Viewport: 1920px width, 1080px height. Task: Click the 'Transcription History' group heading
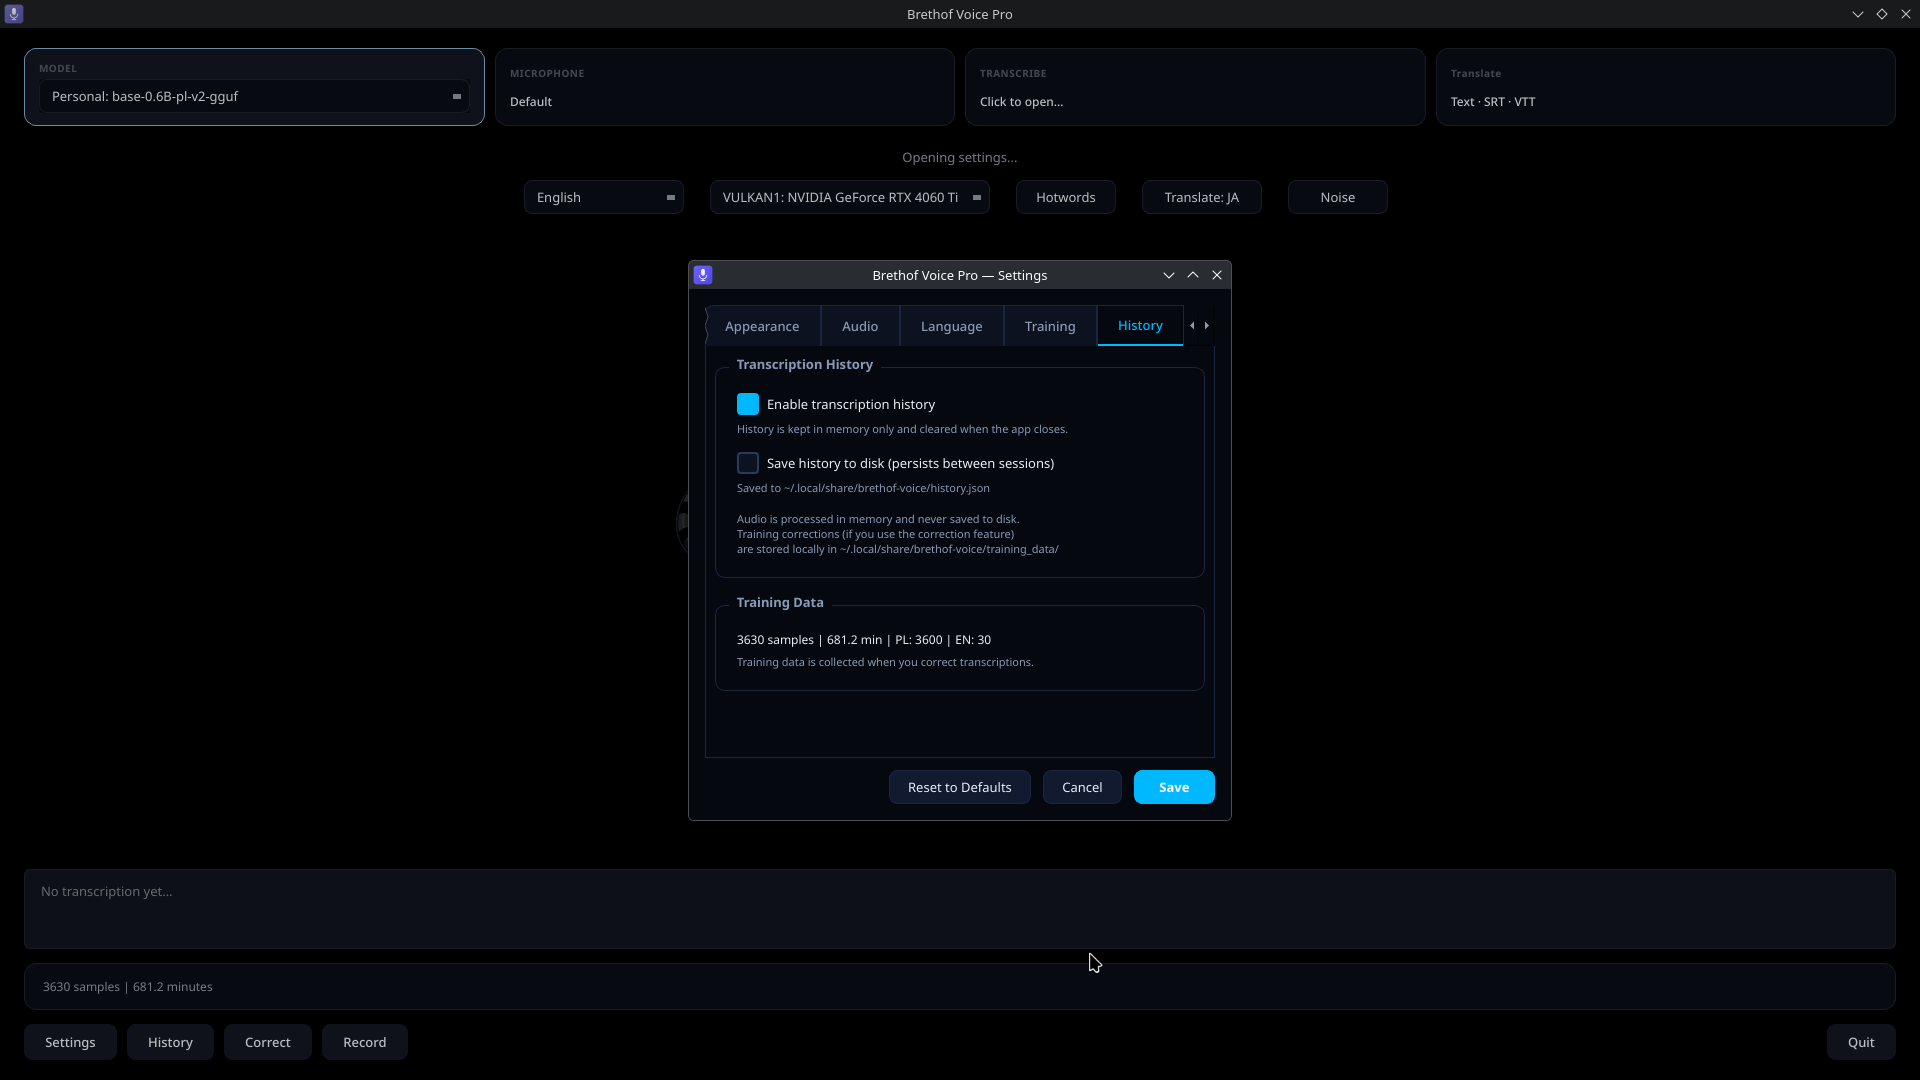click(805, 364)
